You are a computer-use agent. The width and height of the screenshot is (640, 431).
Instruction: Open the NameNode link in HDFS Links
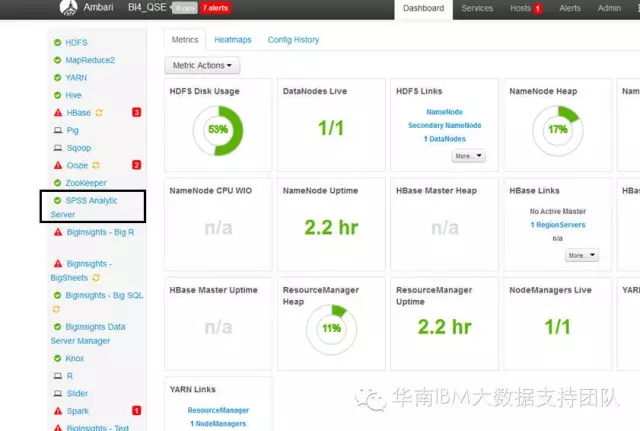pyautogui.click(x=444, y=112)
